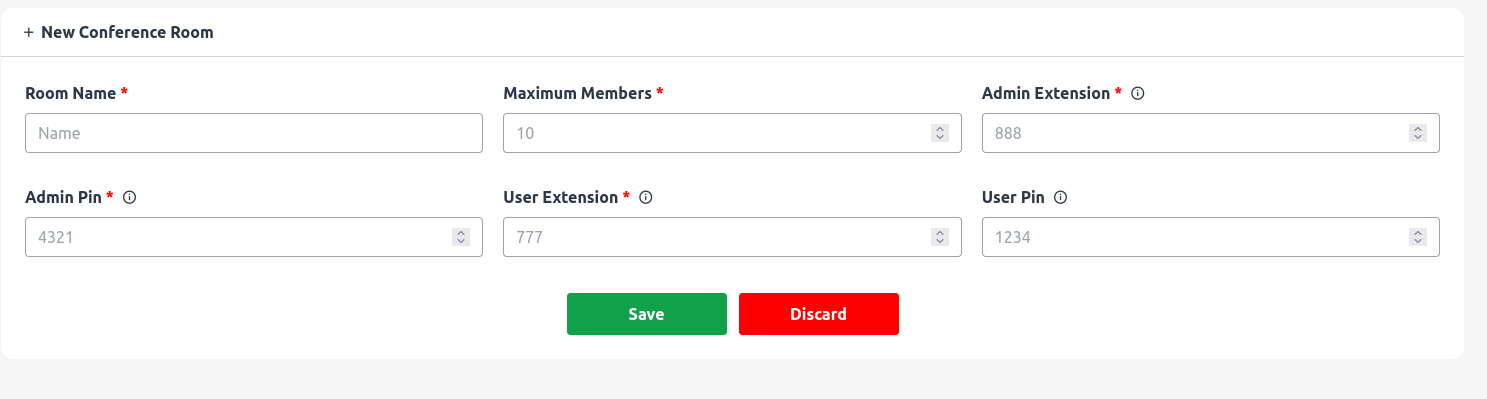Click the User Pin spinner arrows
This screenshot has width=1487, height=399.
point(1417,237)
